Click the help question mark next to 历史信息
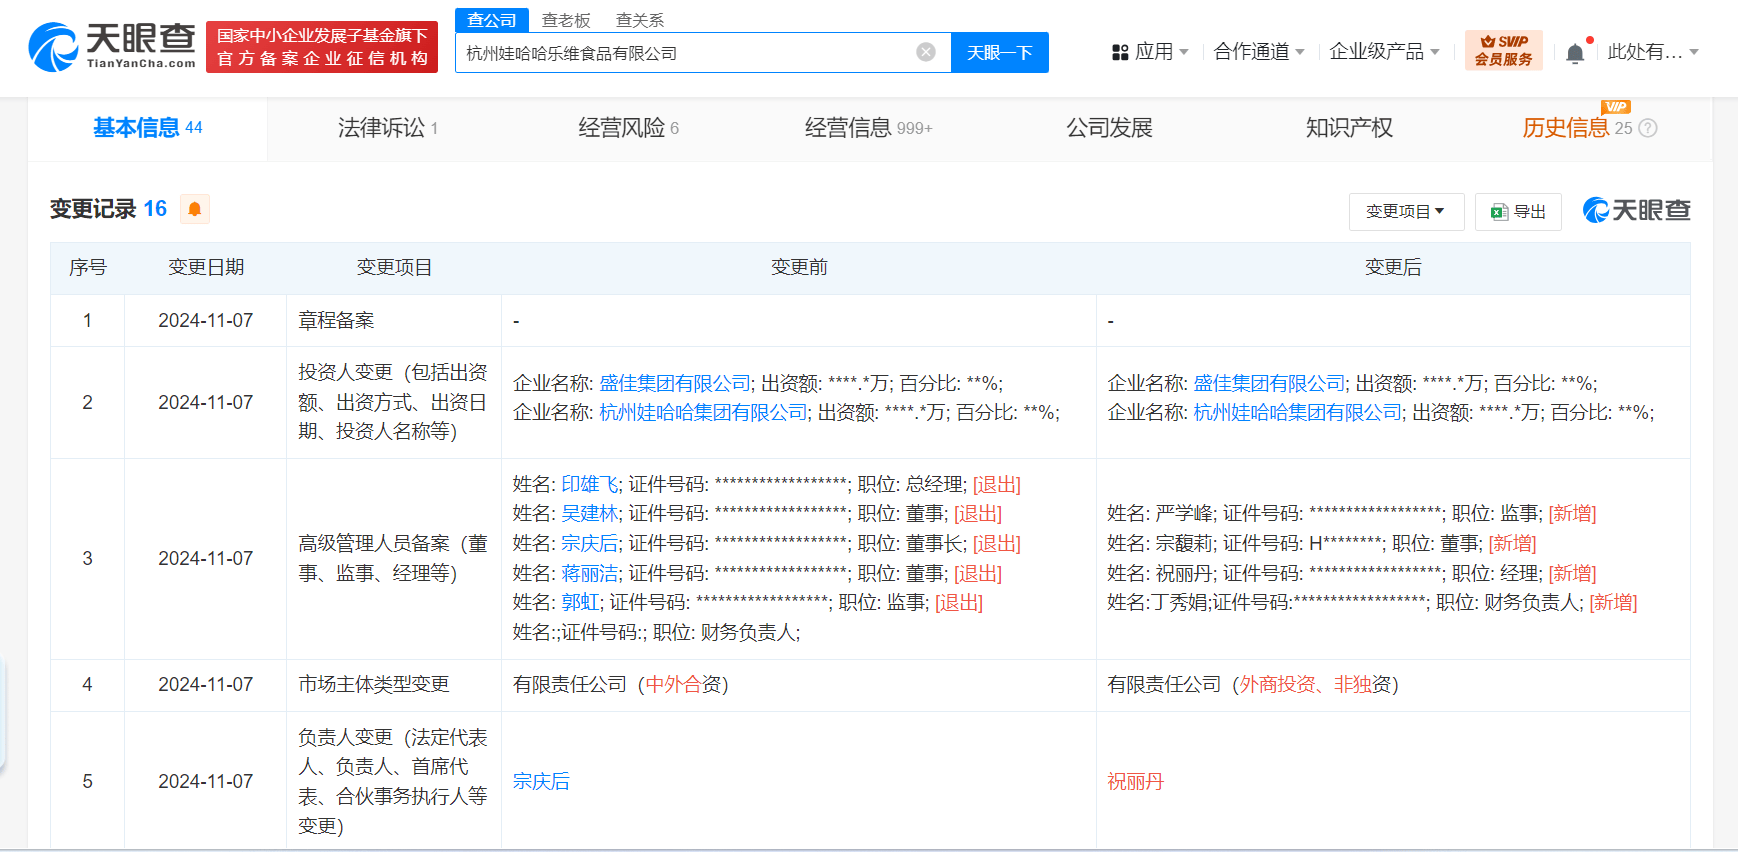Image resolution: width=1738 pixels, height=852 pixels. tap(1648, 128)
